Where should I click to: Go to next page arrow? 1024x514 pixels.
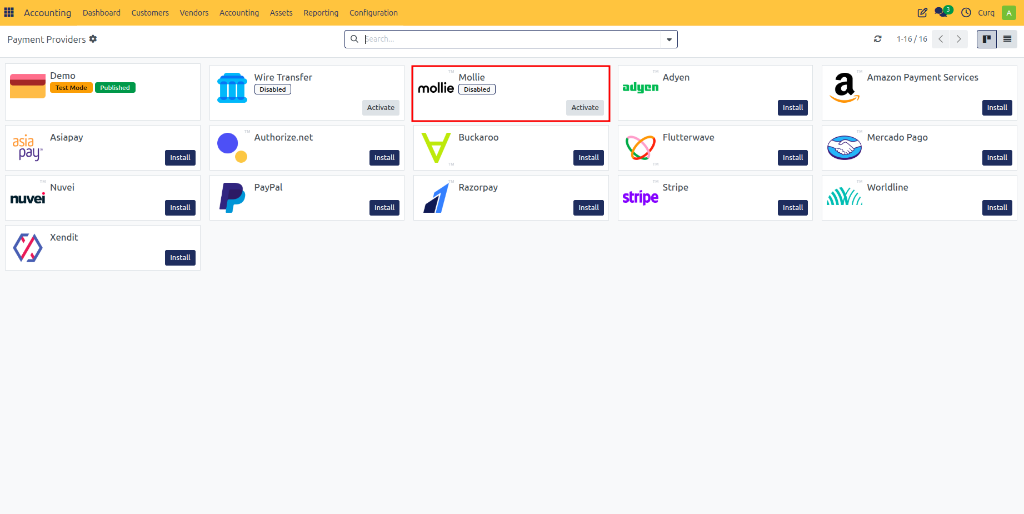pos(959,39)
